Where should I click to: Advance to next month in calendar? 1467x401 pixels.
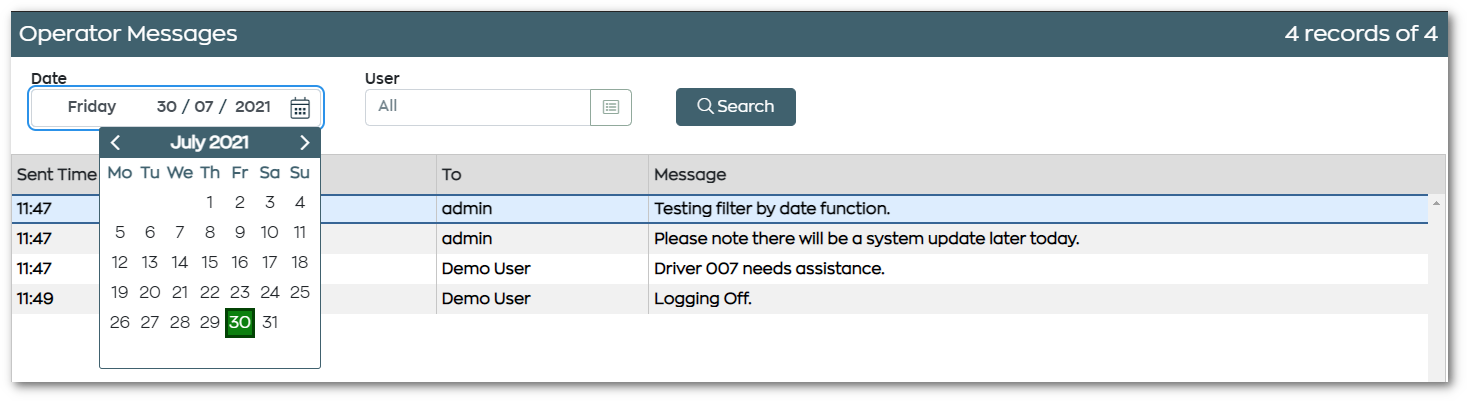coord(305,143)
